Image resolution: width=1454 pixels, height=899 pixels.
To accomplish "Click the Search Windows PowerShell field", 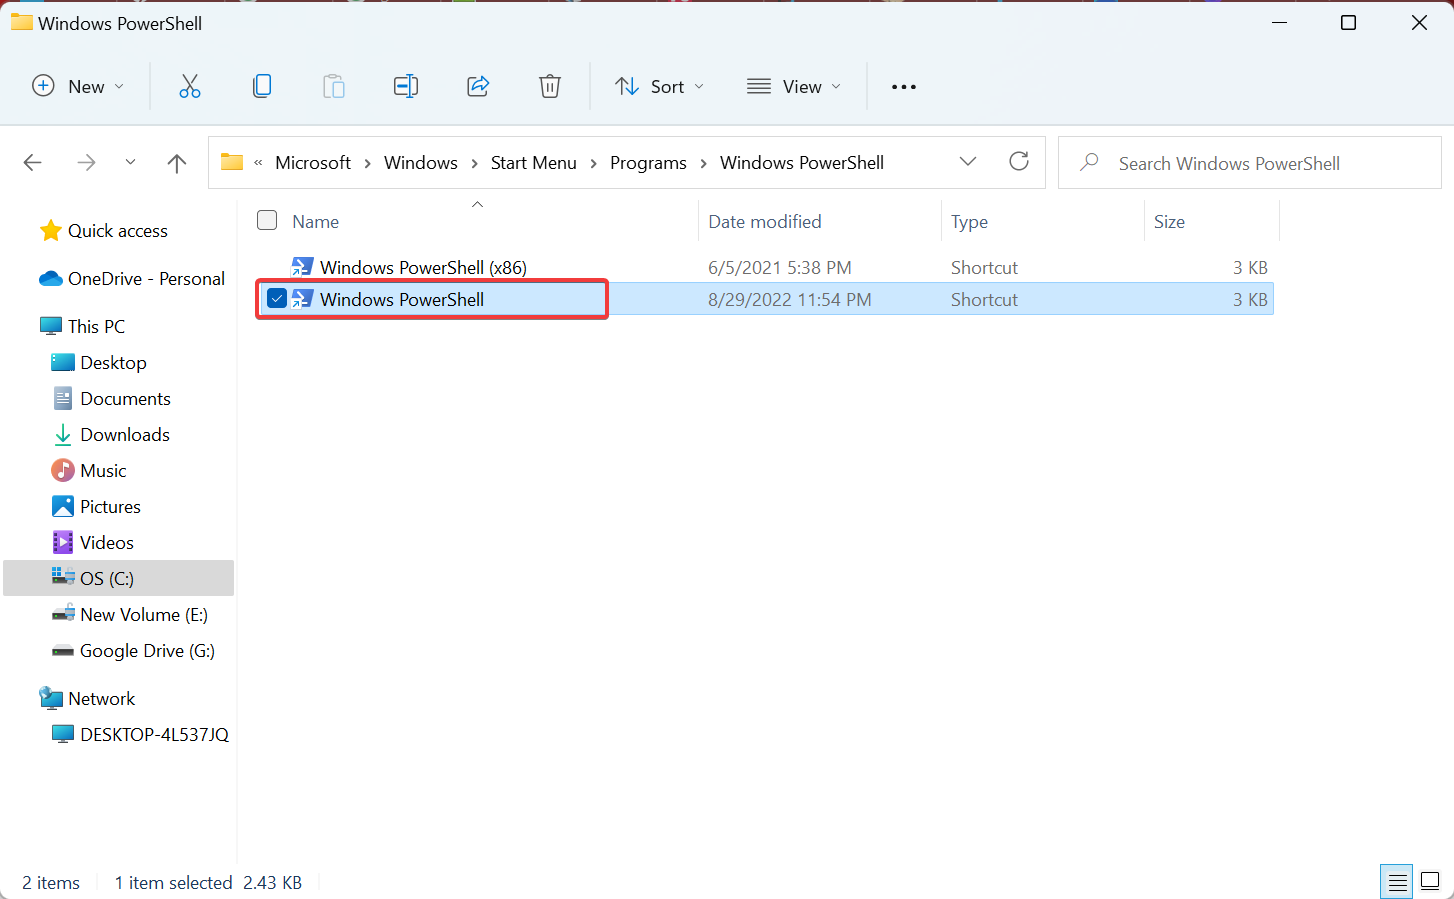I will [x=1250, y=162].
